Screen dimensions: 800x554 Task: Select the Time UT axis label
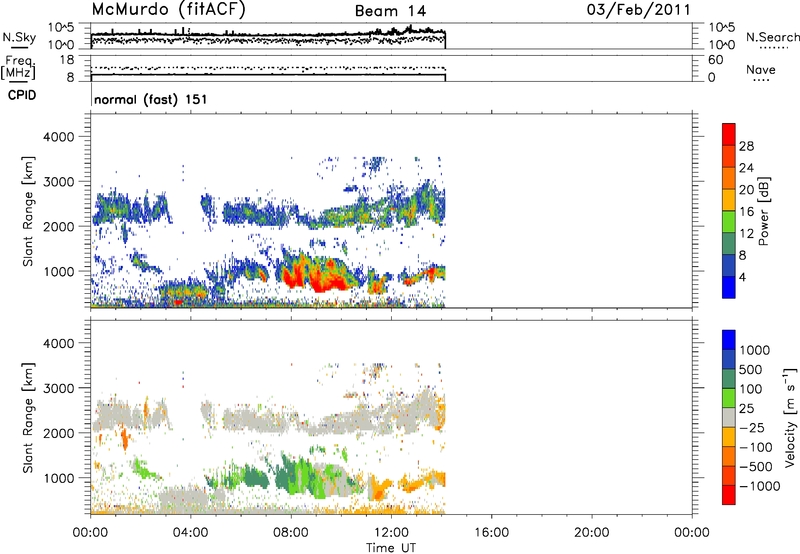391,548
